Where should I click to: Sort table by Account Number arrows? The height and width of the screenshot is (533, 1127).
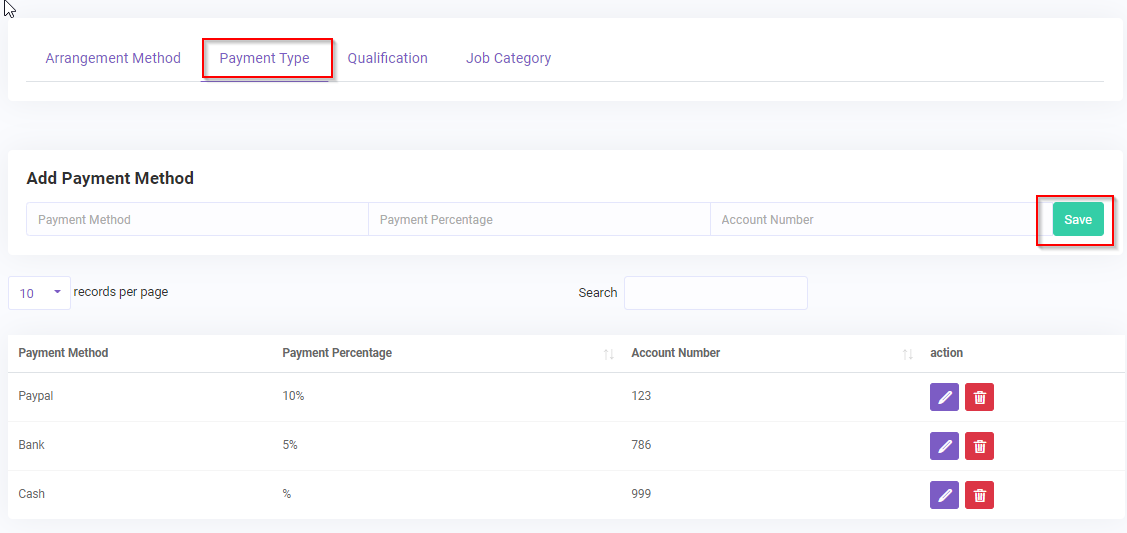pos(907,354)
